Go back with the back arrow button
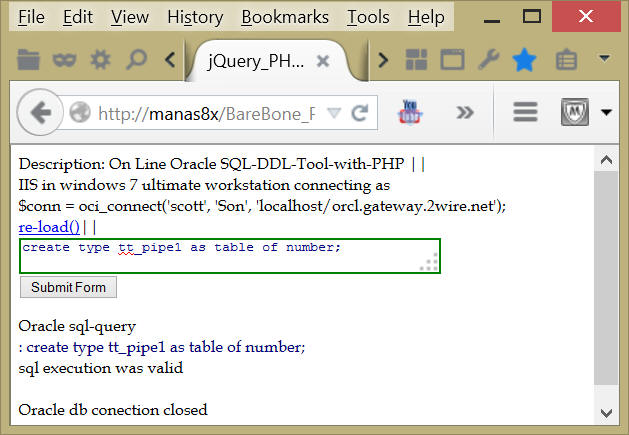 point(40,112)
